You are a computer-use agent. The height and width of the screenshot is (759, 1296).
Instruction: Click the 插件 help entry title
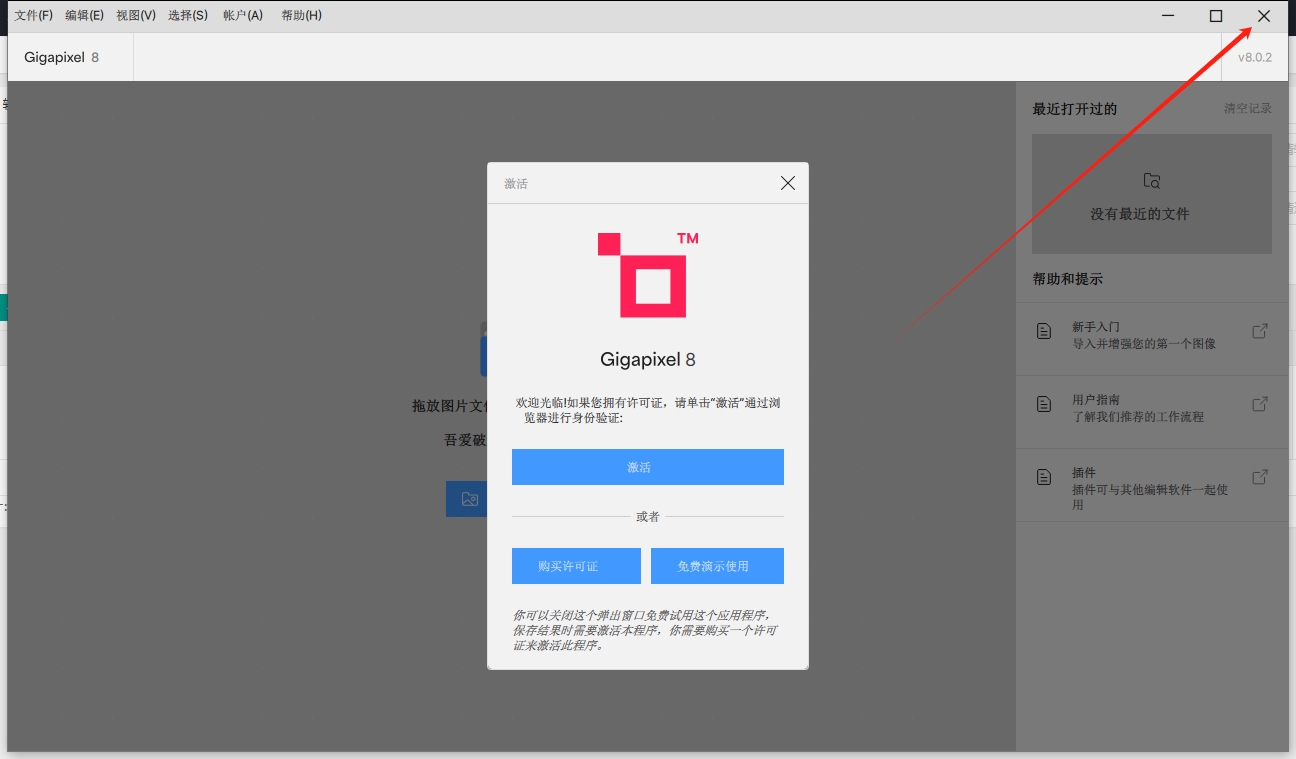tap(1084, 473)
